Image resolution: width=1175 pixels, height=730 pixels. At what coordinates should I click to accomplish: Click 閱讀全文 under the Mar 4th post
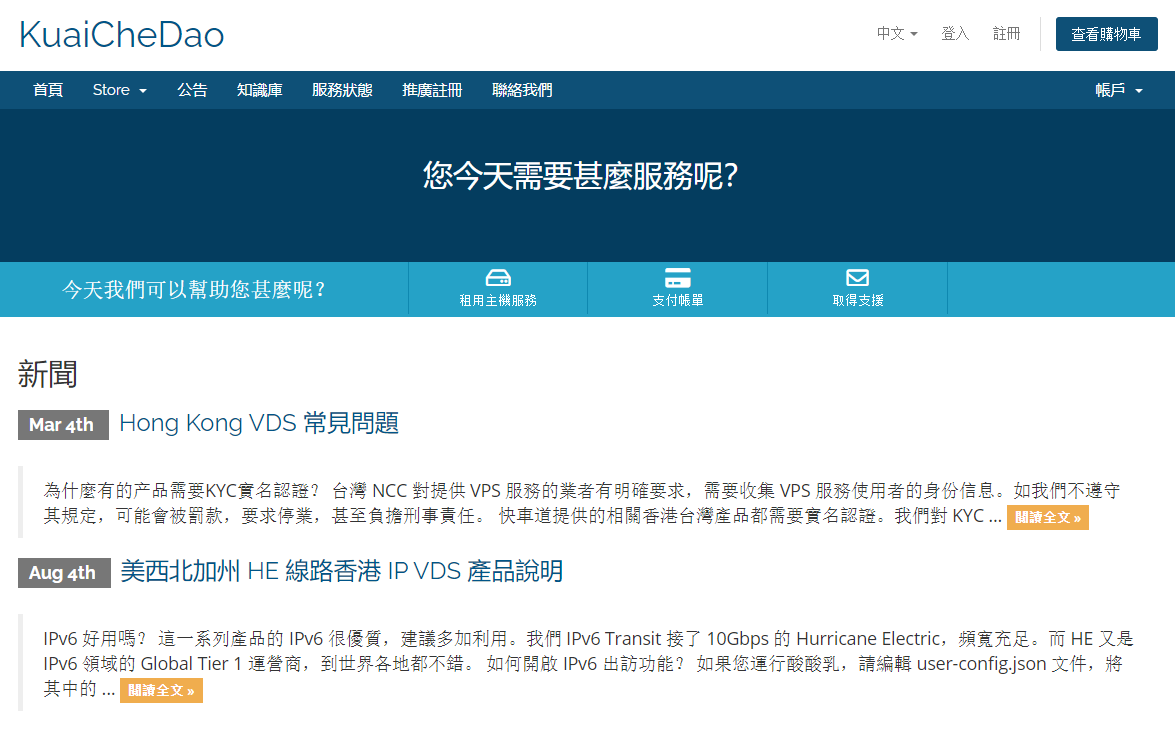(1047, 518)
